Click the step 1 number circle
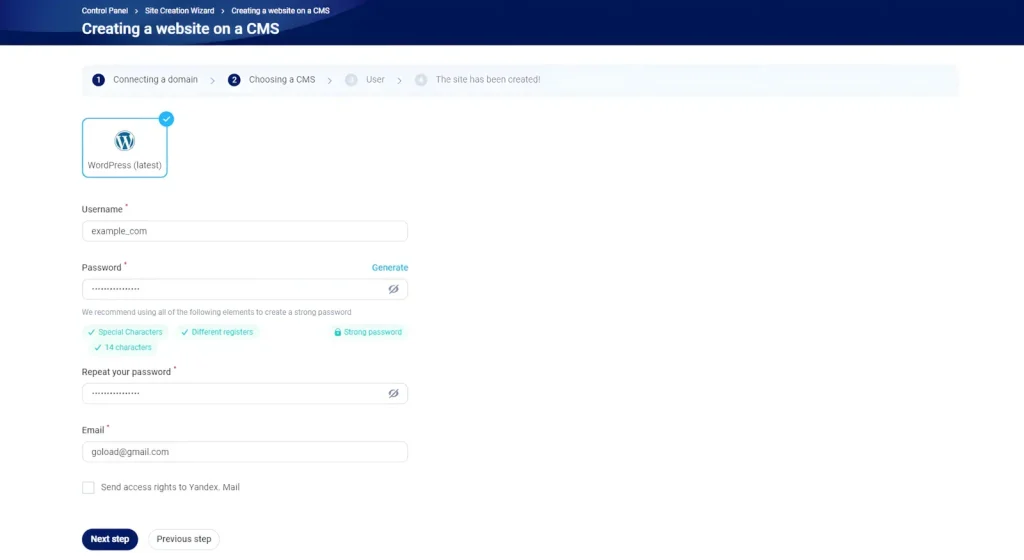Screen dimensions: 1024x560 click(x=98, y=80)
